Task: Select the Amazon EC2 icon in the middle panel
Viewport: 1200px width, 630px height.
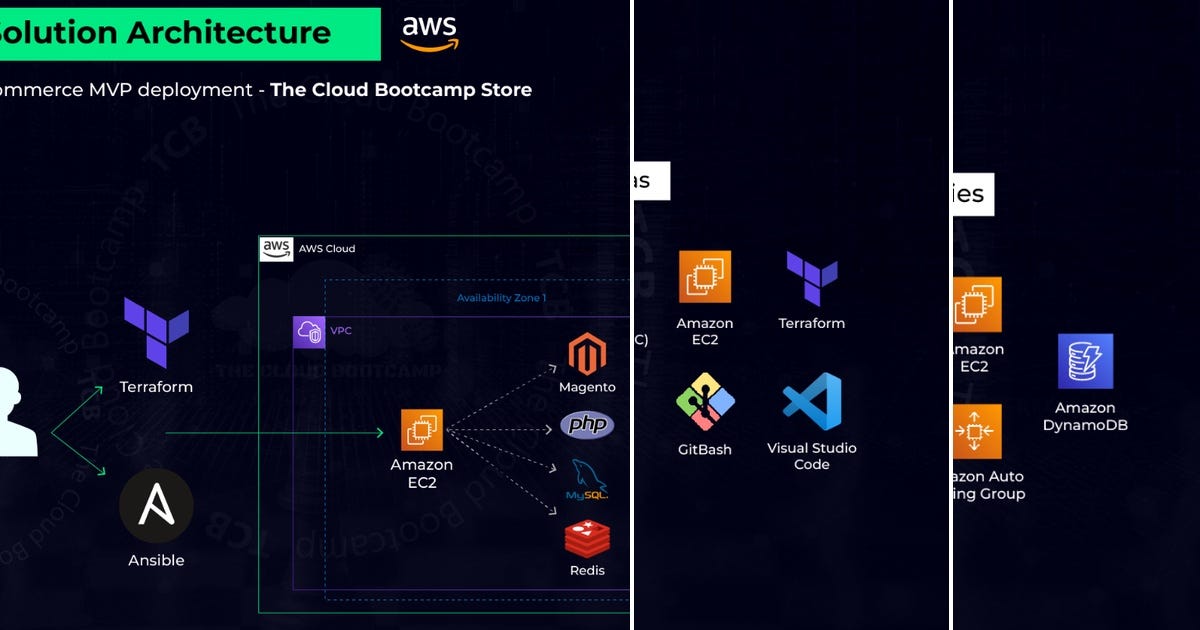Action: [x=705, y=278]
